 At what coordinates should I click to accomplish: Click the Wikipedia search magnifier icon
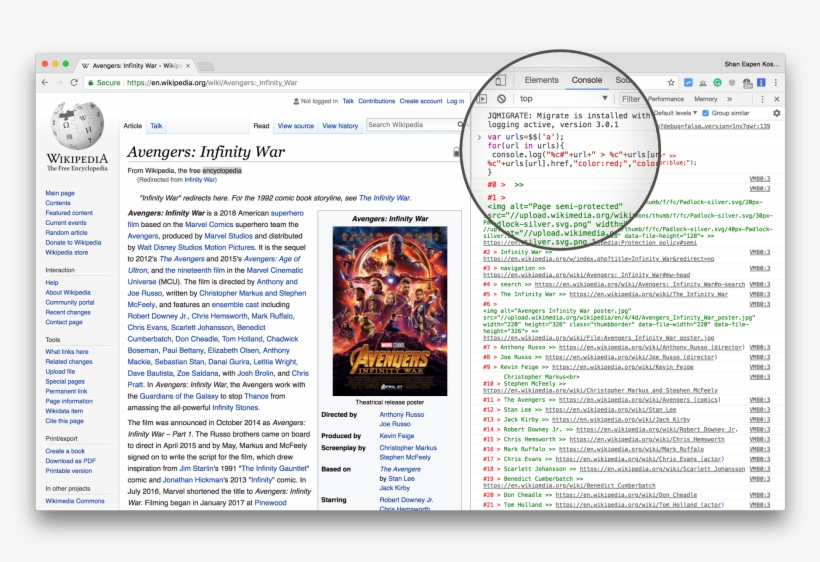click(460, 124)
